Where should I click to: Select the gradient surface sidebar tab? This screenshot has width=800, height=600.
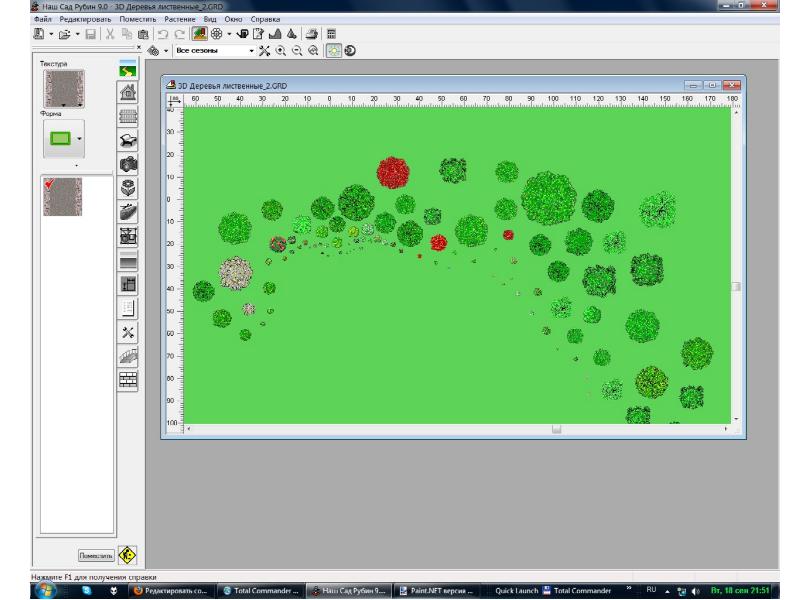point(128,260)
